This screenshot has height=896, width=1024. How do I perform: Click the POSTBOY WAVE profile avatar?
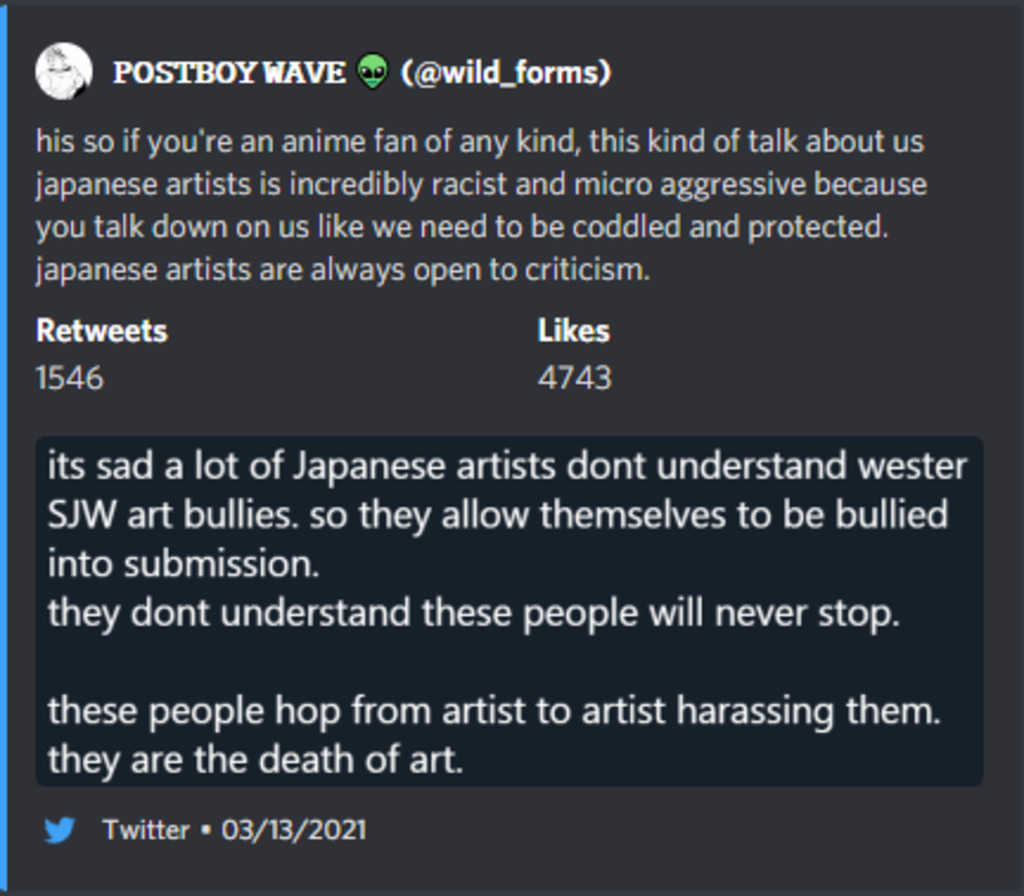63,72
